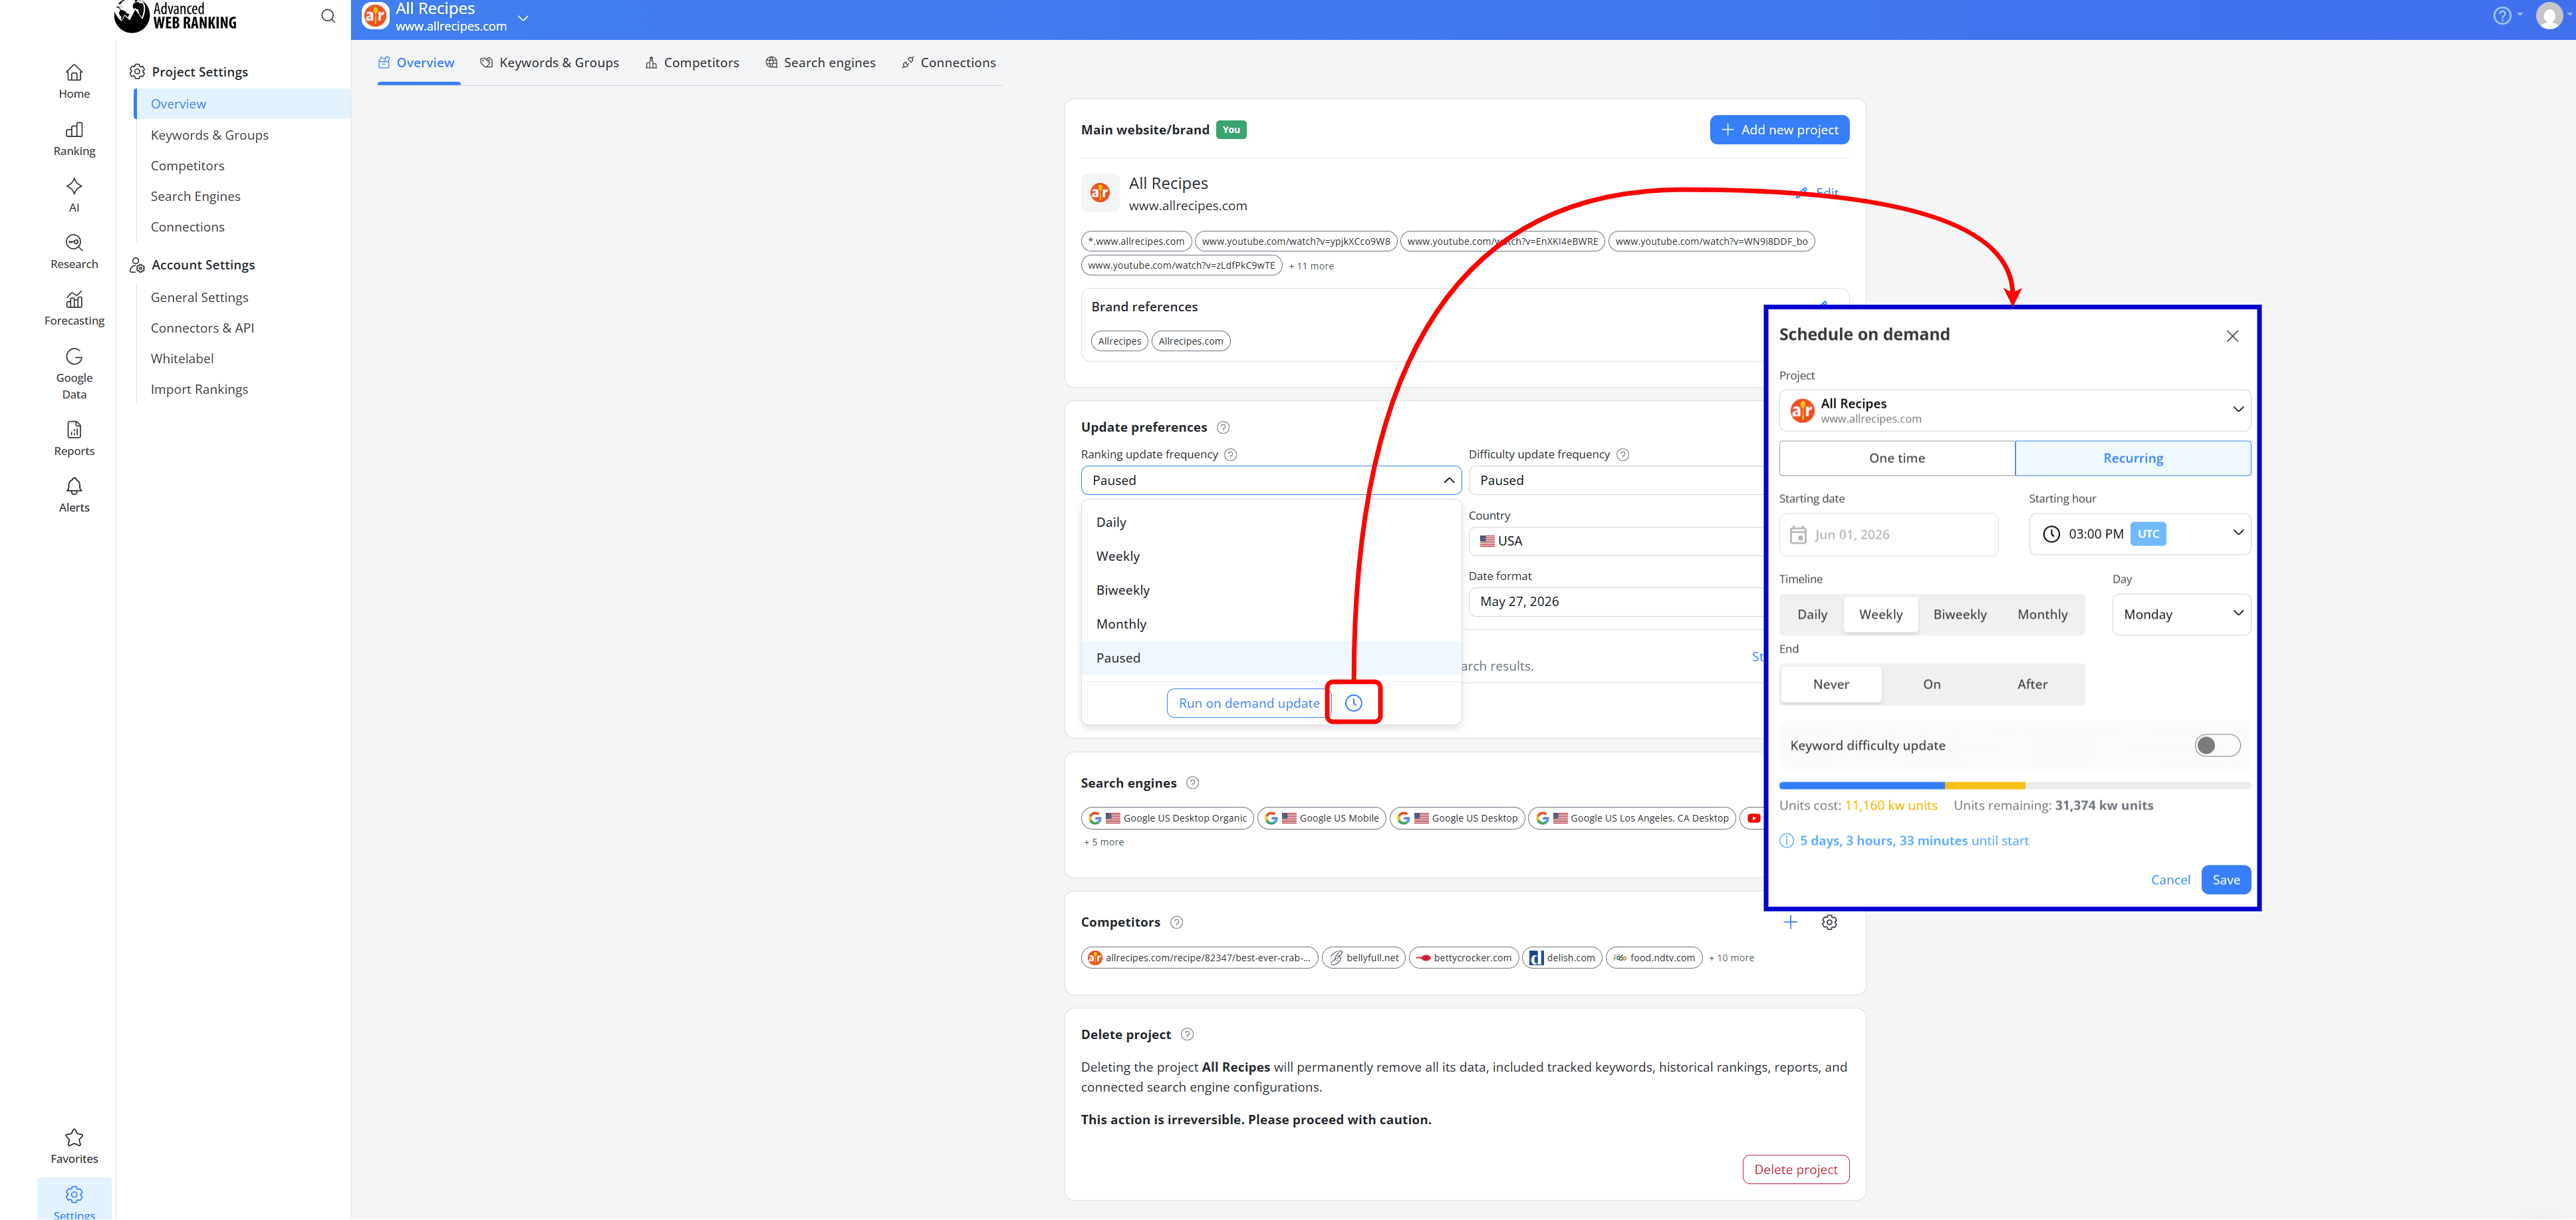Open Connectors & API settings

[202, 329]
